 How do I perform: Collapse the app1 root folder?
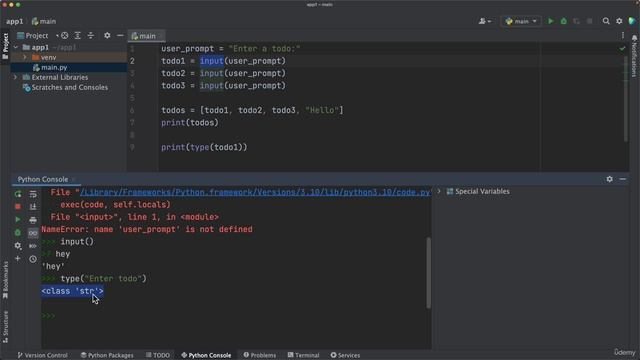pos(16,47)
